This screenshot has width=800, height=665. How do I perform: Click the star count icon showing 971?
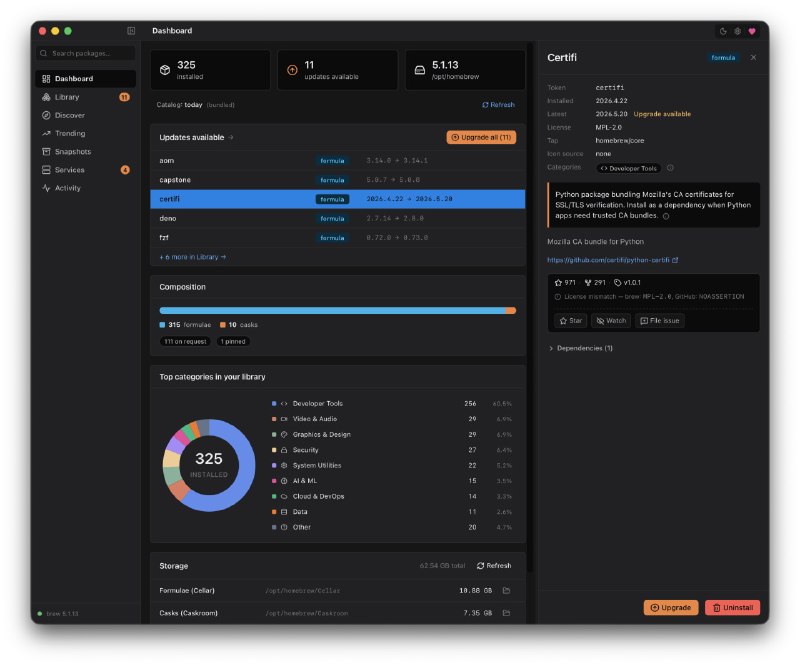click(558, 283)
